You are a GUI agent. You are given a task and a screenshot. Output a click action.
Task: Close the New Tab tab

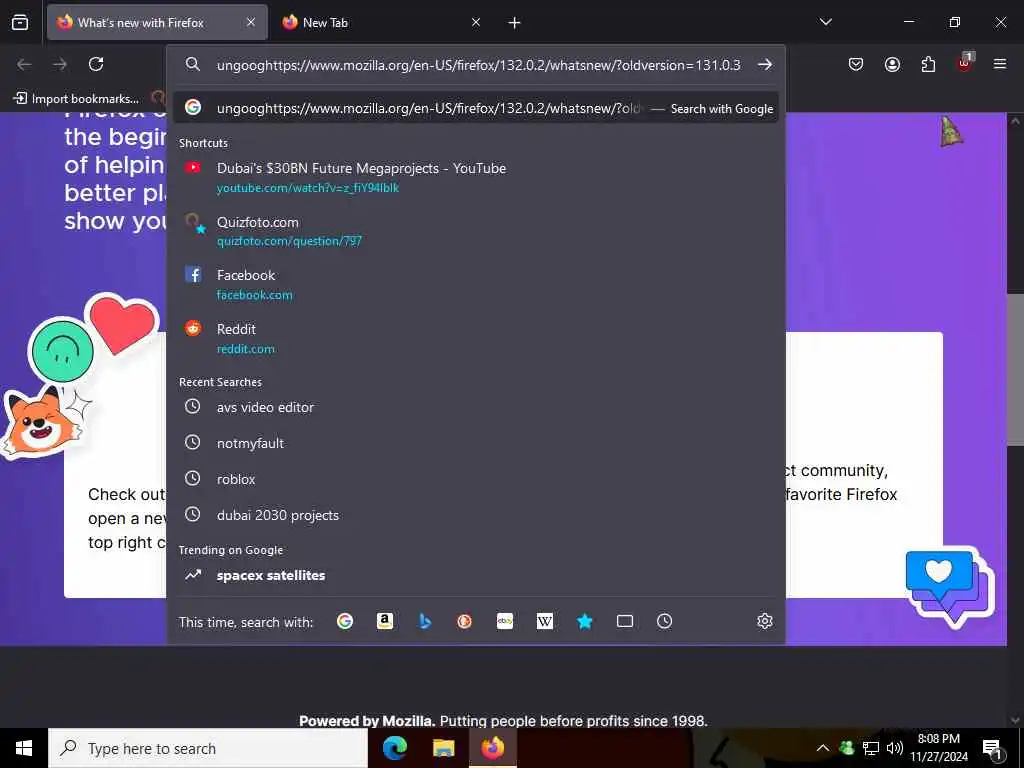click(x=476, y=23)
